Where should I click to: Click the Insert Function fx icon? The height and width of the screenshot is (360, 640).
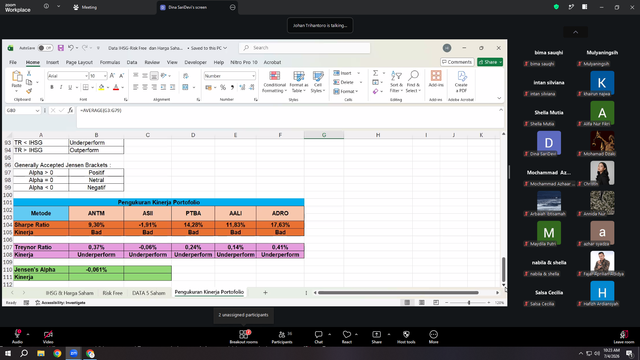click(x=71, y=110)
